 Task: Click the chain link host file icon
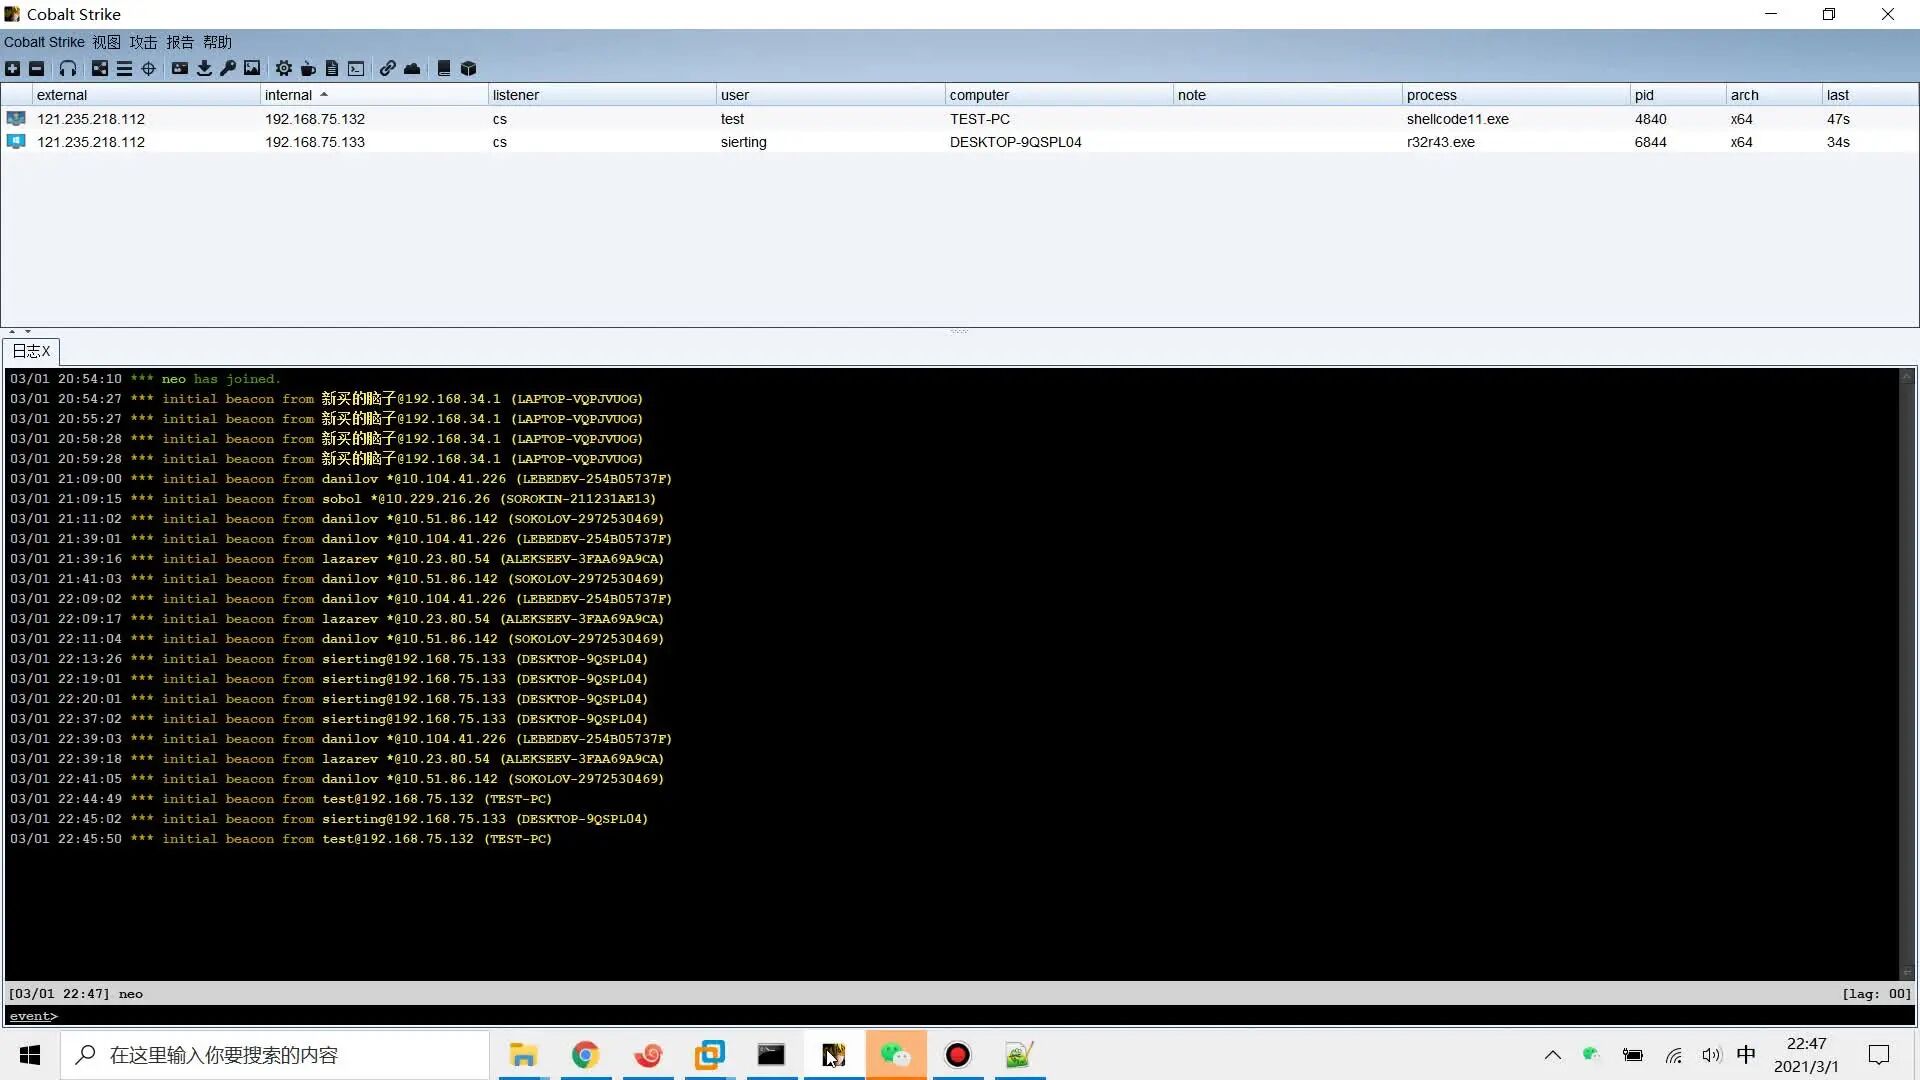tap(388, 68)
